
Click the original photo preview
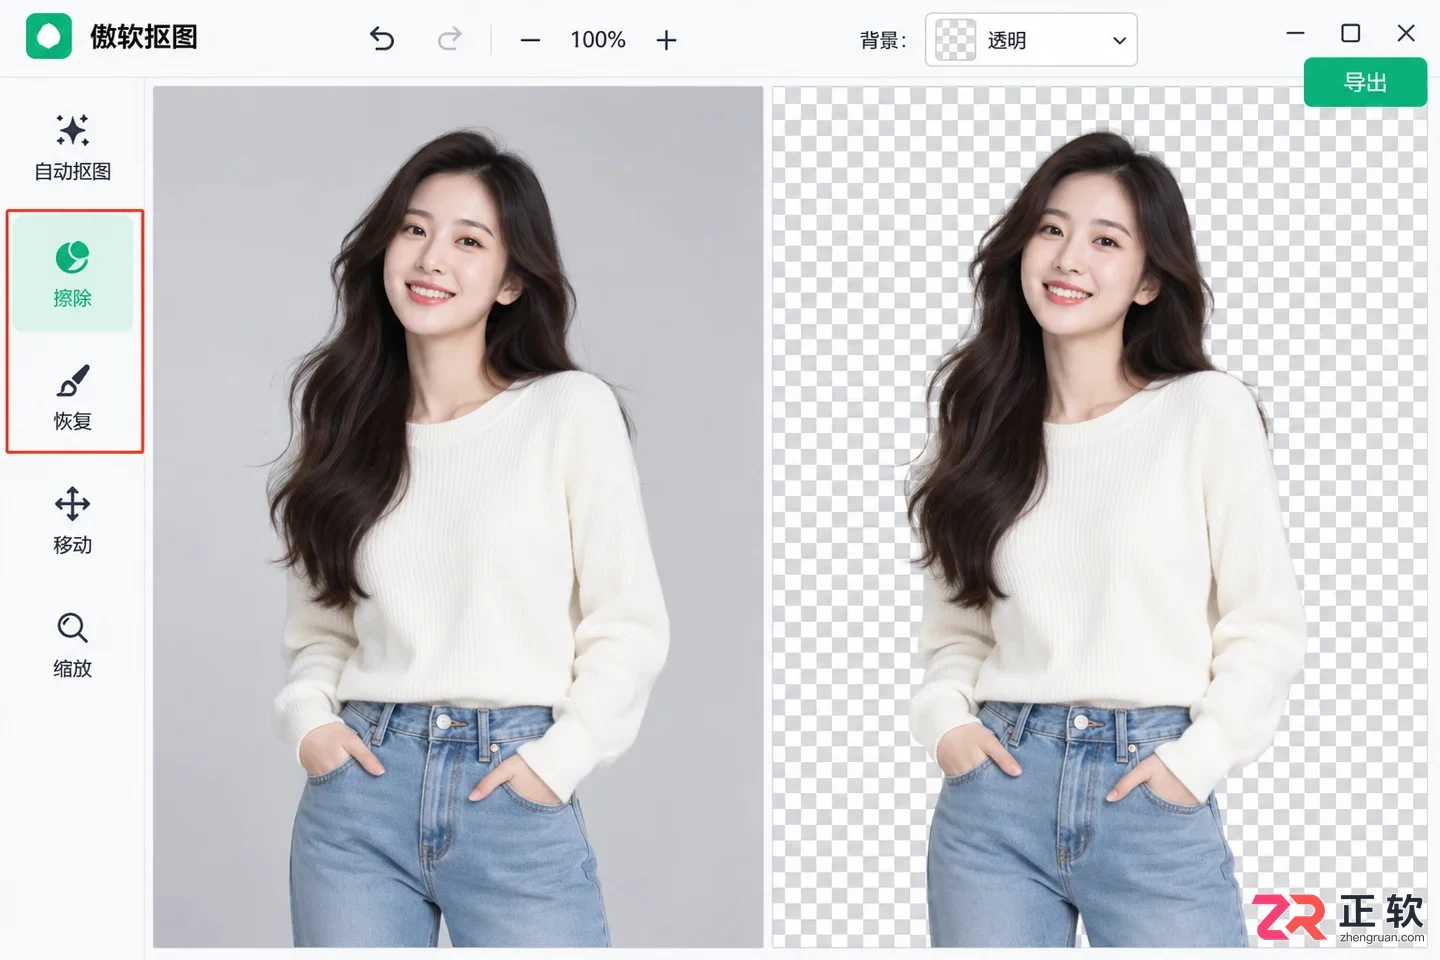coord(458,516)
